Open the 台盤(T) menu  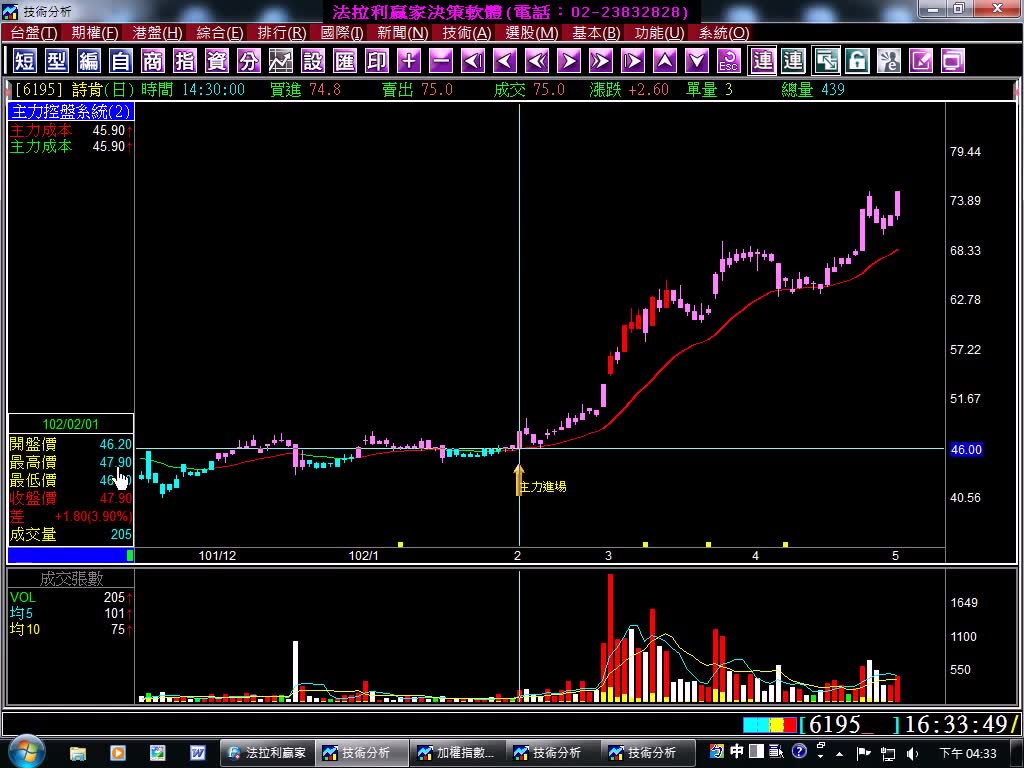pyautogui.click(x=34, y=33)
